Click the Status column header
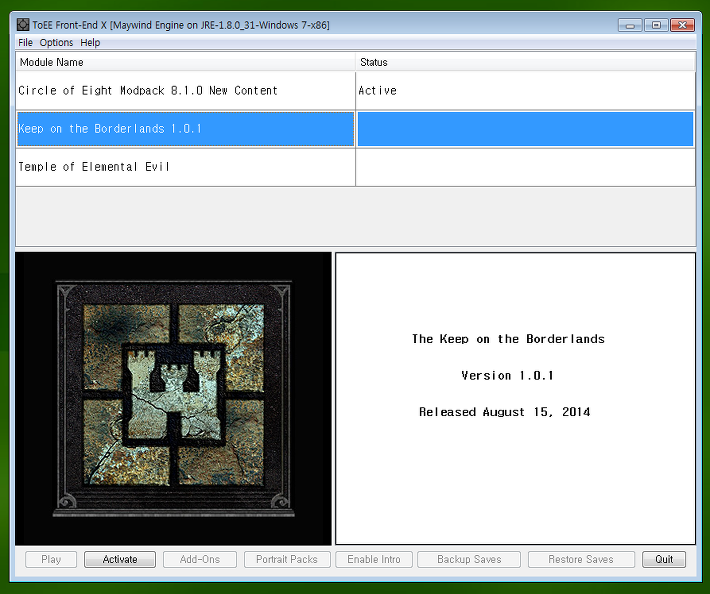Viewport: 710px width, 594px height. (525, 62)
